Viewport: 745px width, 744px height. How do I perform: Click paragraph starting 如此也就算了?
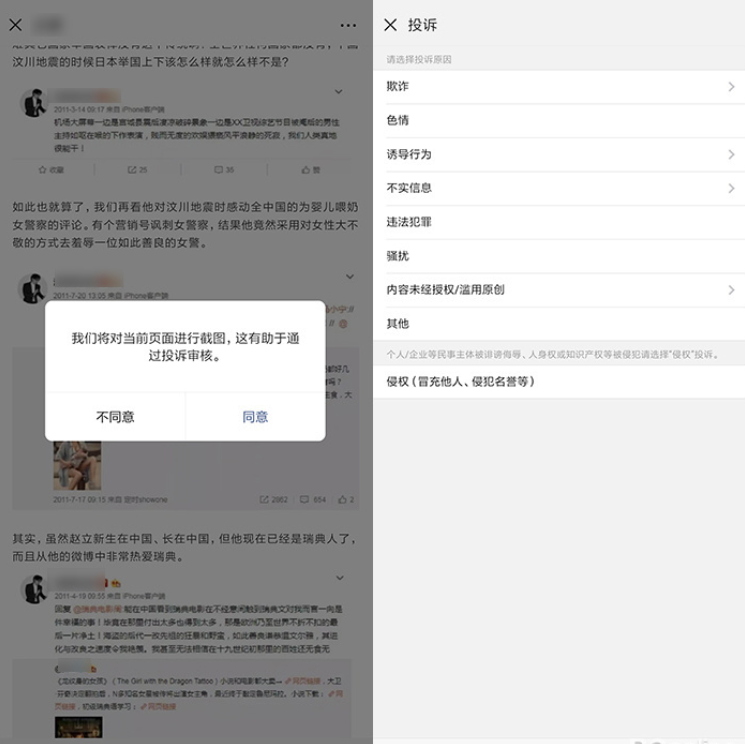click(x=185, y=225)
